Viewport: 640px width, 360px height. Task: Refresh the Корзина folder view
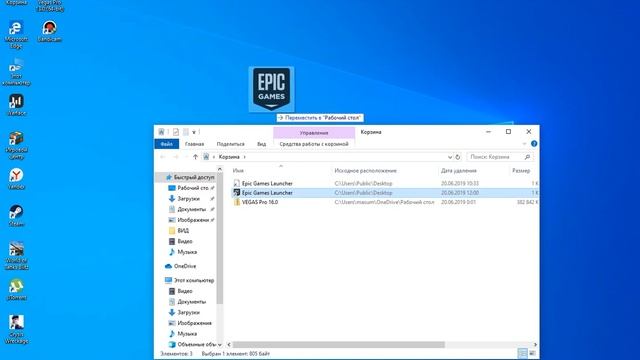click(x=458, y=157)
